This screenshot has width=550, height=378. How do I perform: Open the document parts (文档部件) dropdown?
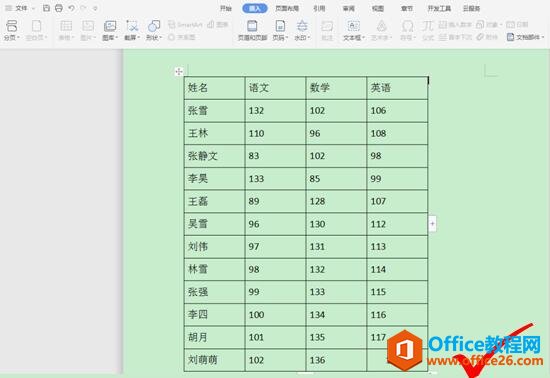click(525, 37)
